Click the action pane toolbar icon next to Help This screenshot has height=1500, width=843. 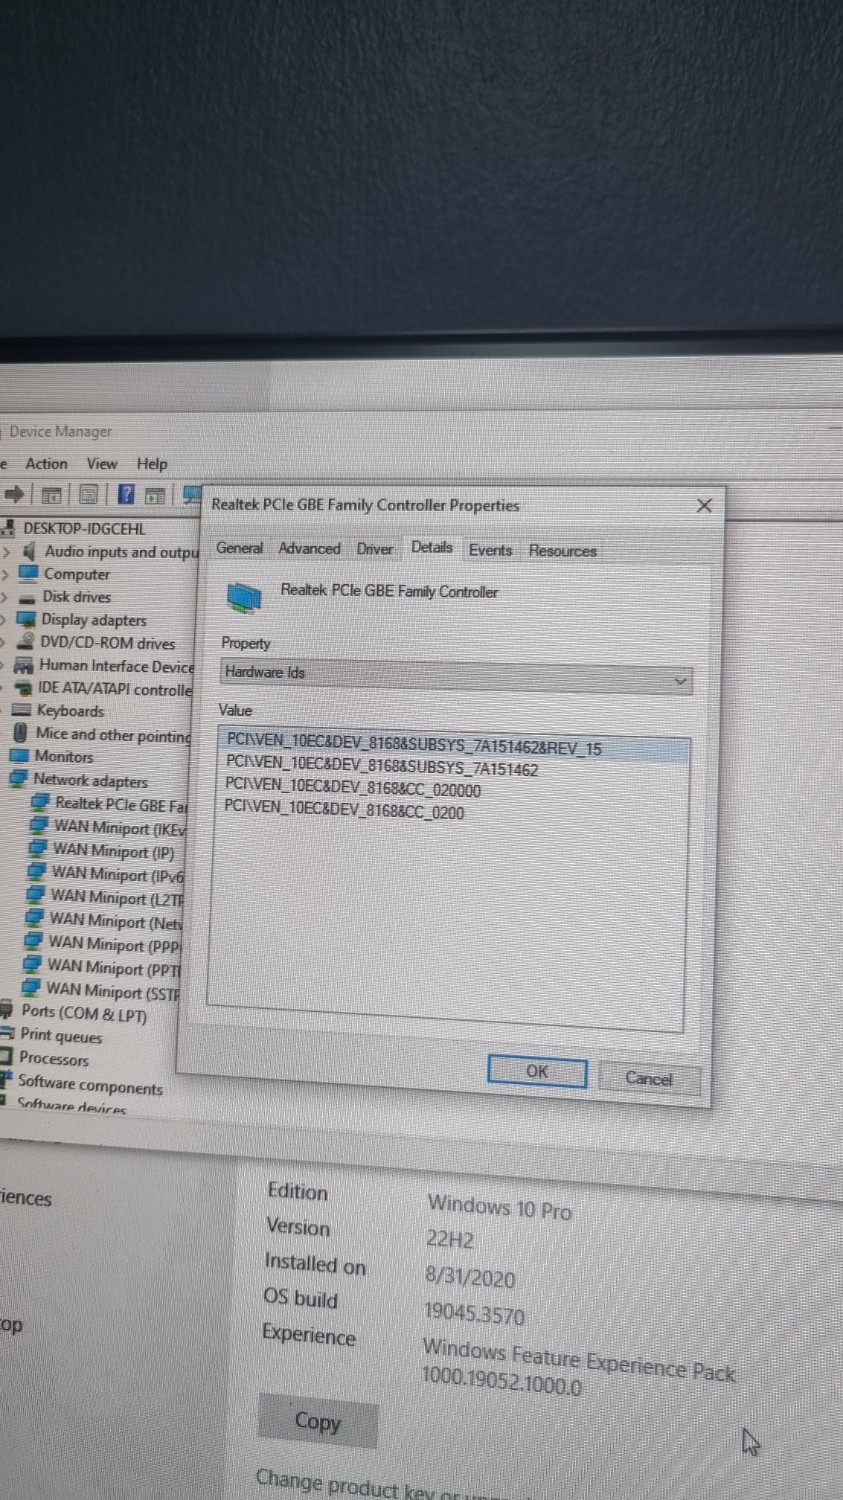pyautogui.click(x=155, y=495)
